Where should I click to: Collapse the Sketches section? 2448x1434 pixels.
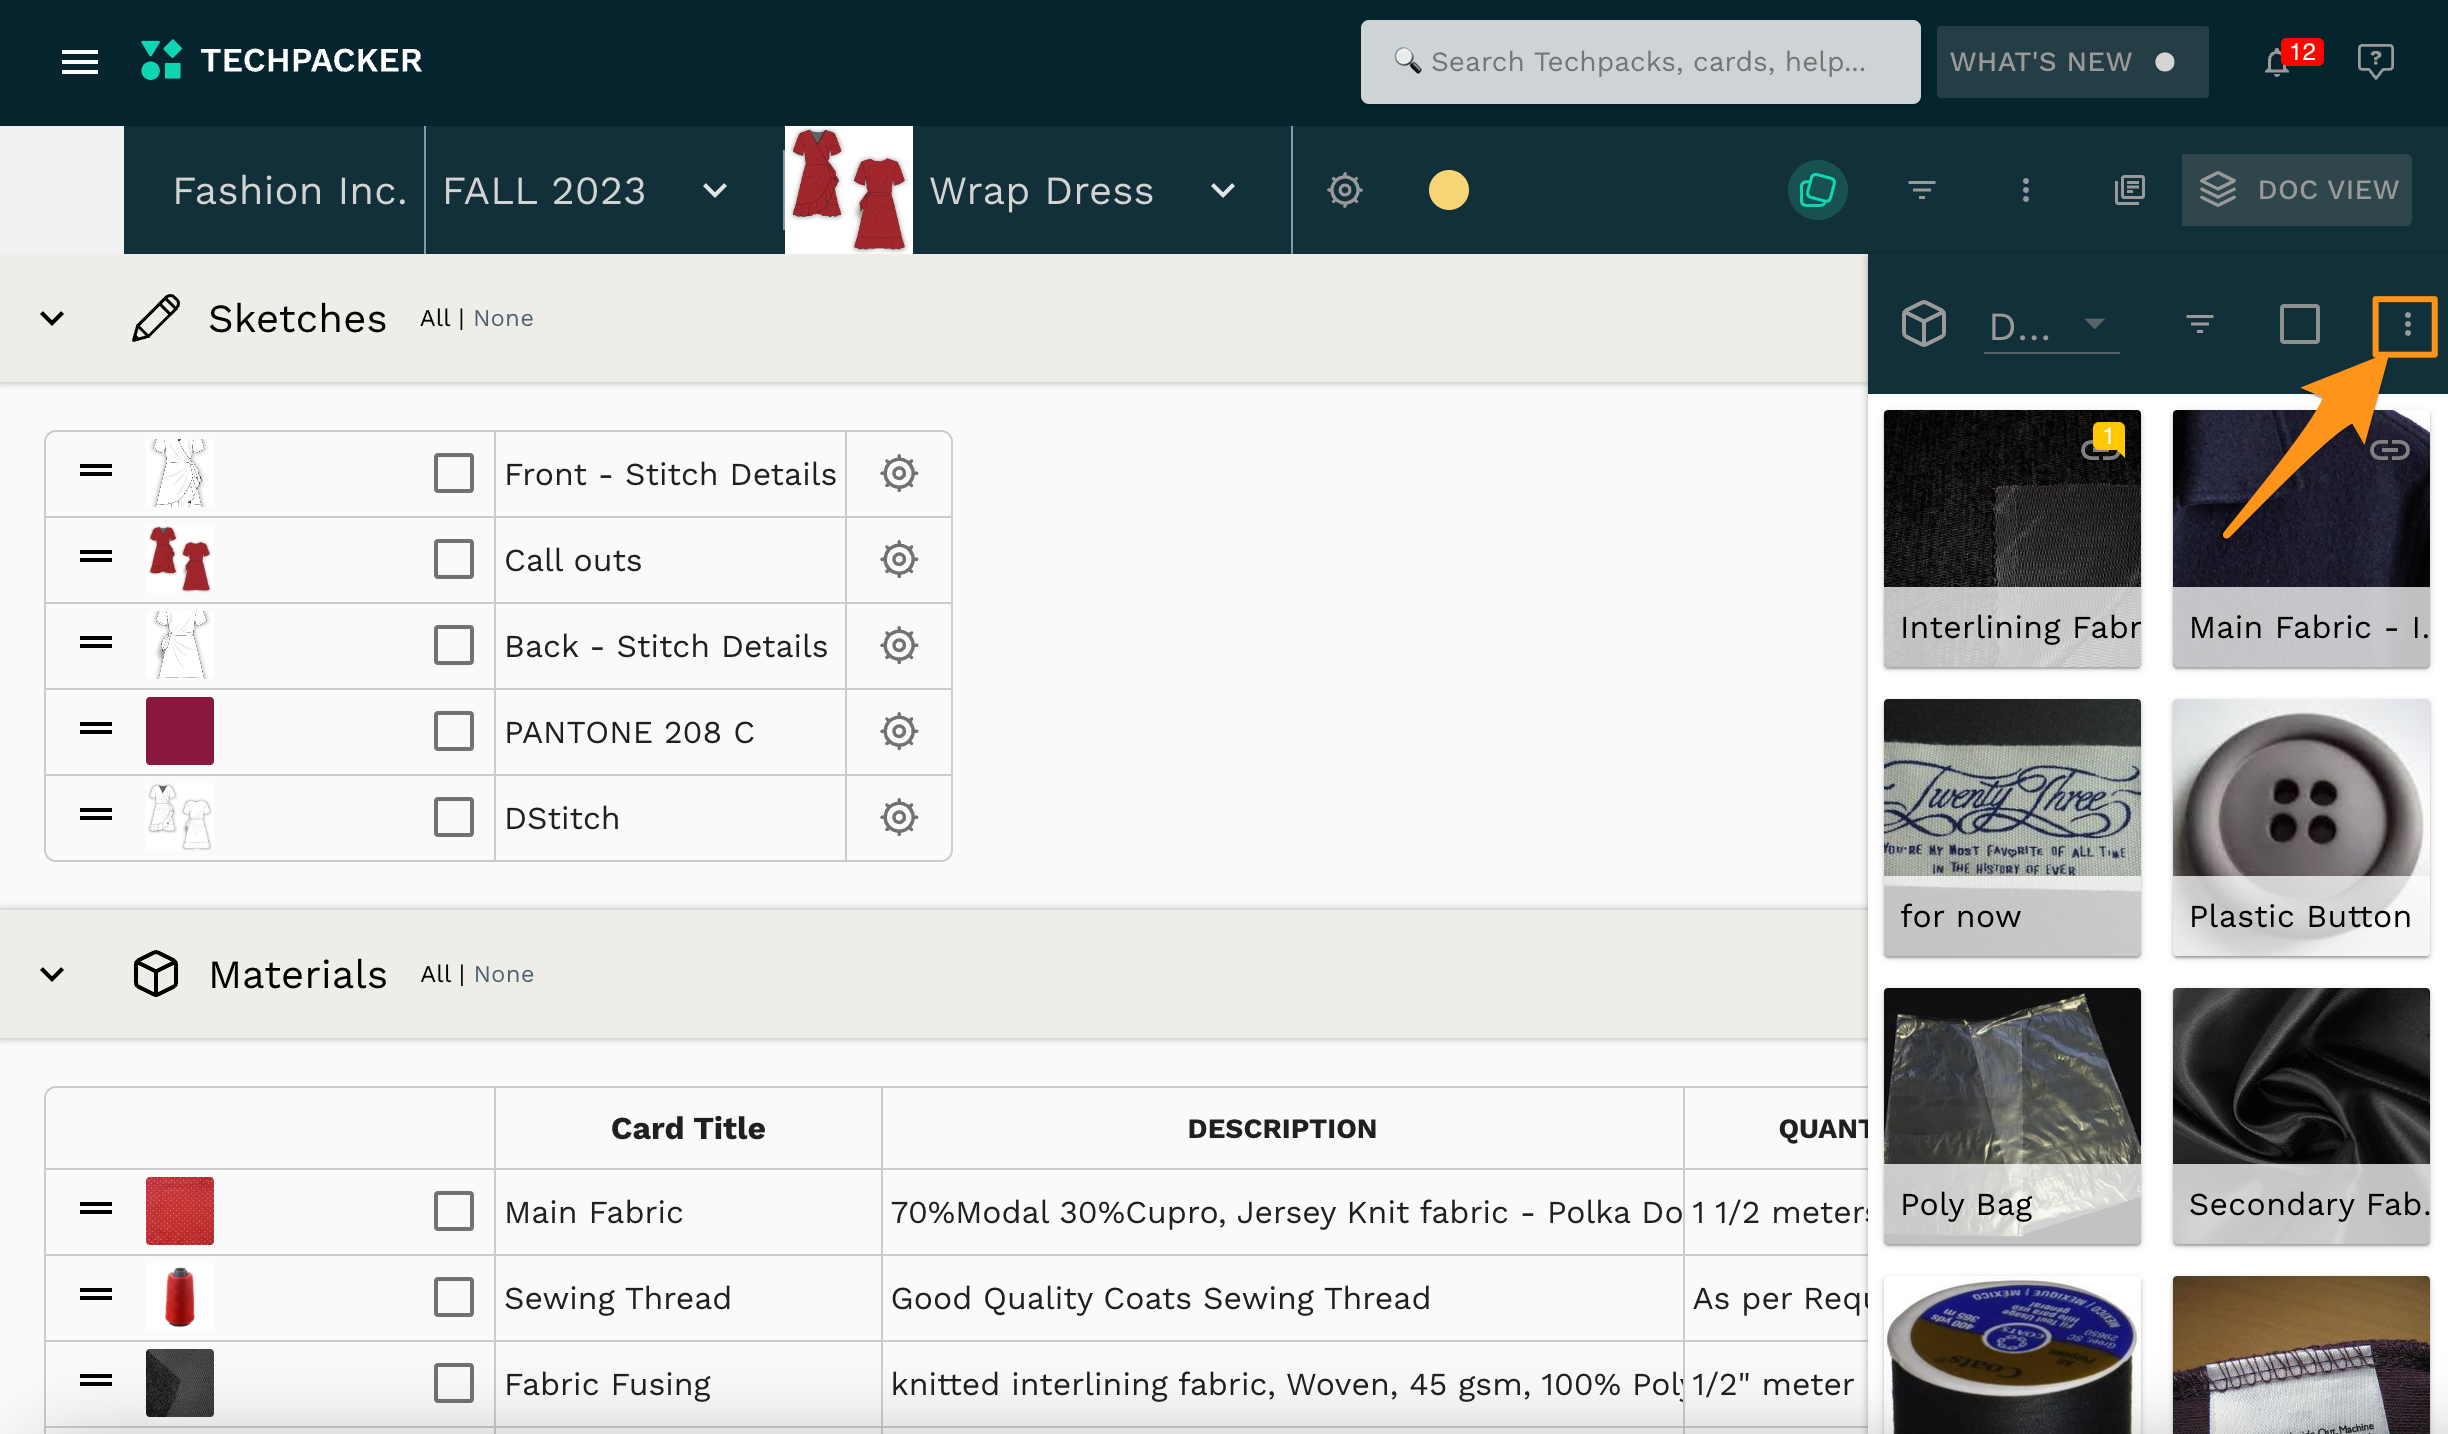tap(52, 319)
